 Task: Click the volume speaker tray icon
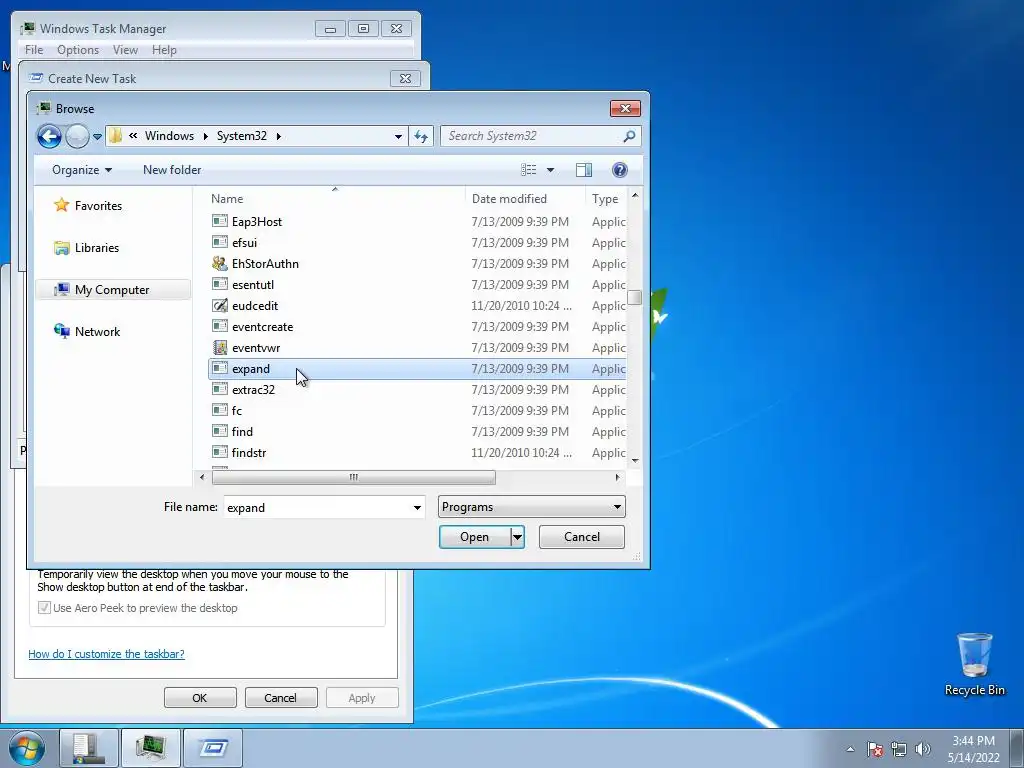pos(922,749)
